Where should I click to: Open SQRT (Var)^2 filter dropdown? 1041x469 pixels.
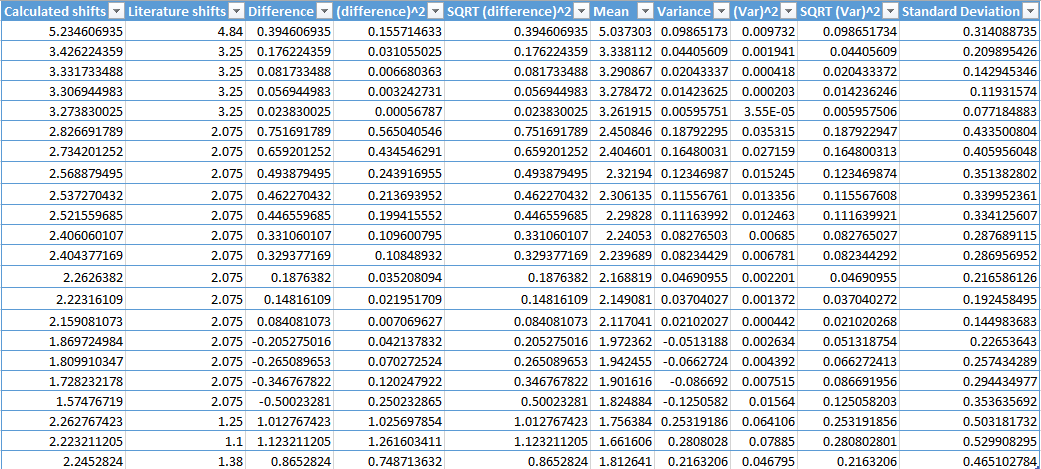(x=891, y=11)
